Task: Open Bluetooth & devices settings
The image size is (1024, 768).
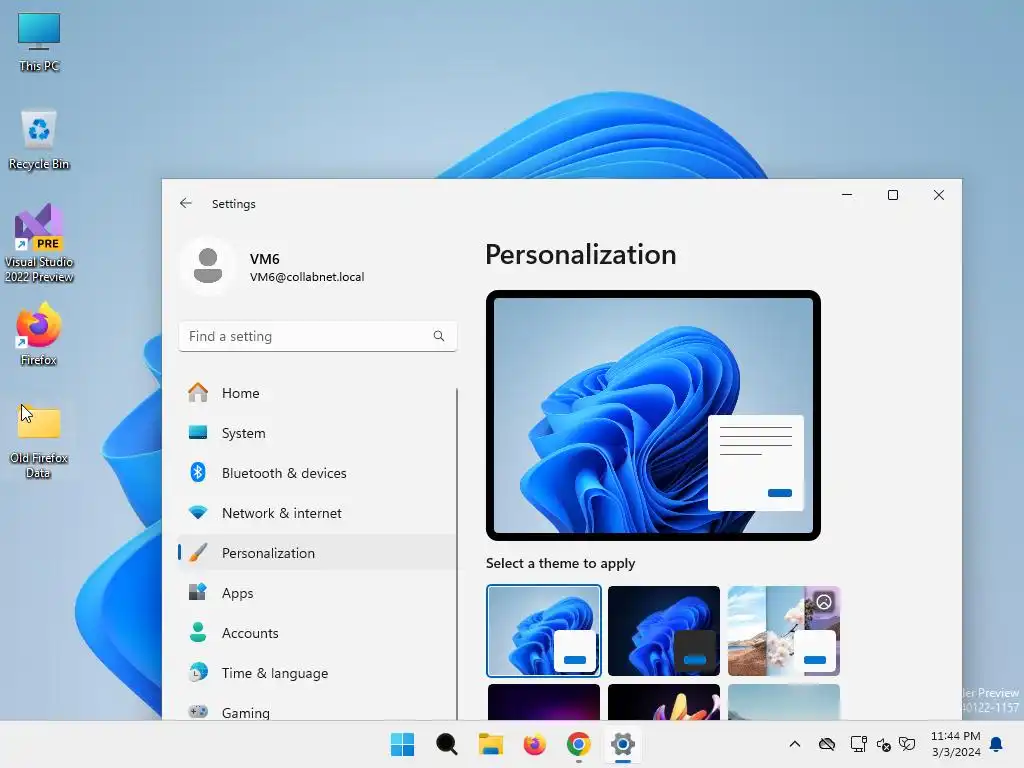Action: (317, 473)
